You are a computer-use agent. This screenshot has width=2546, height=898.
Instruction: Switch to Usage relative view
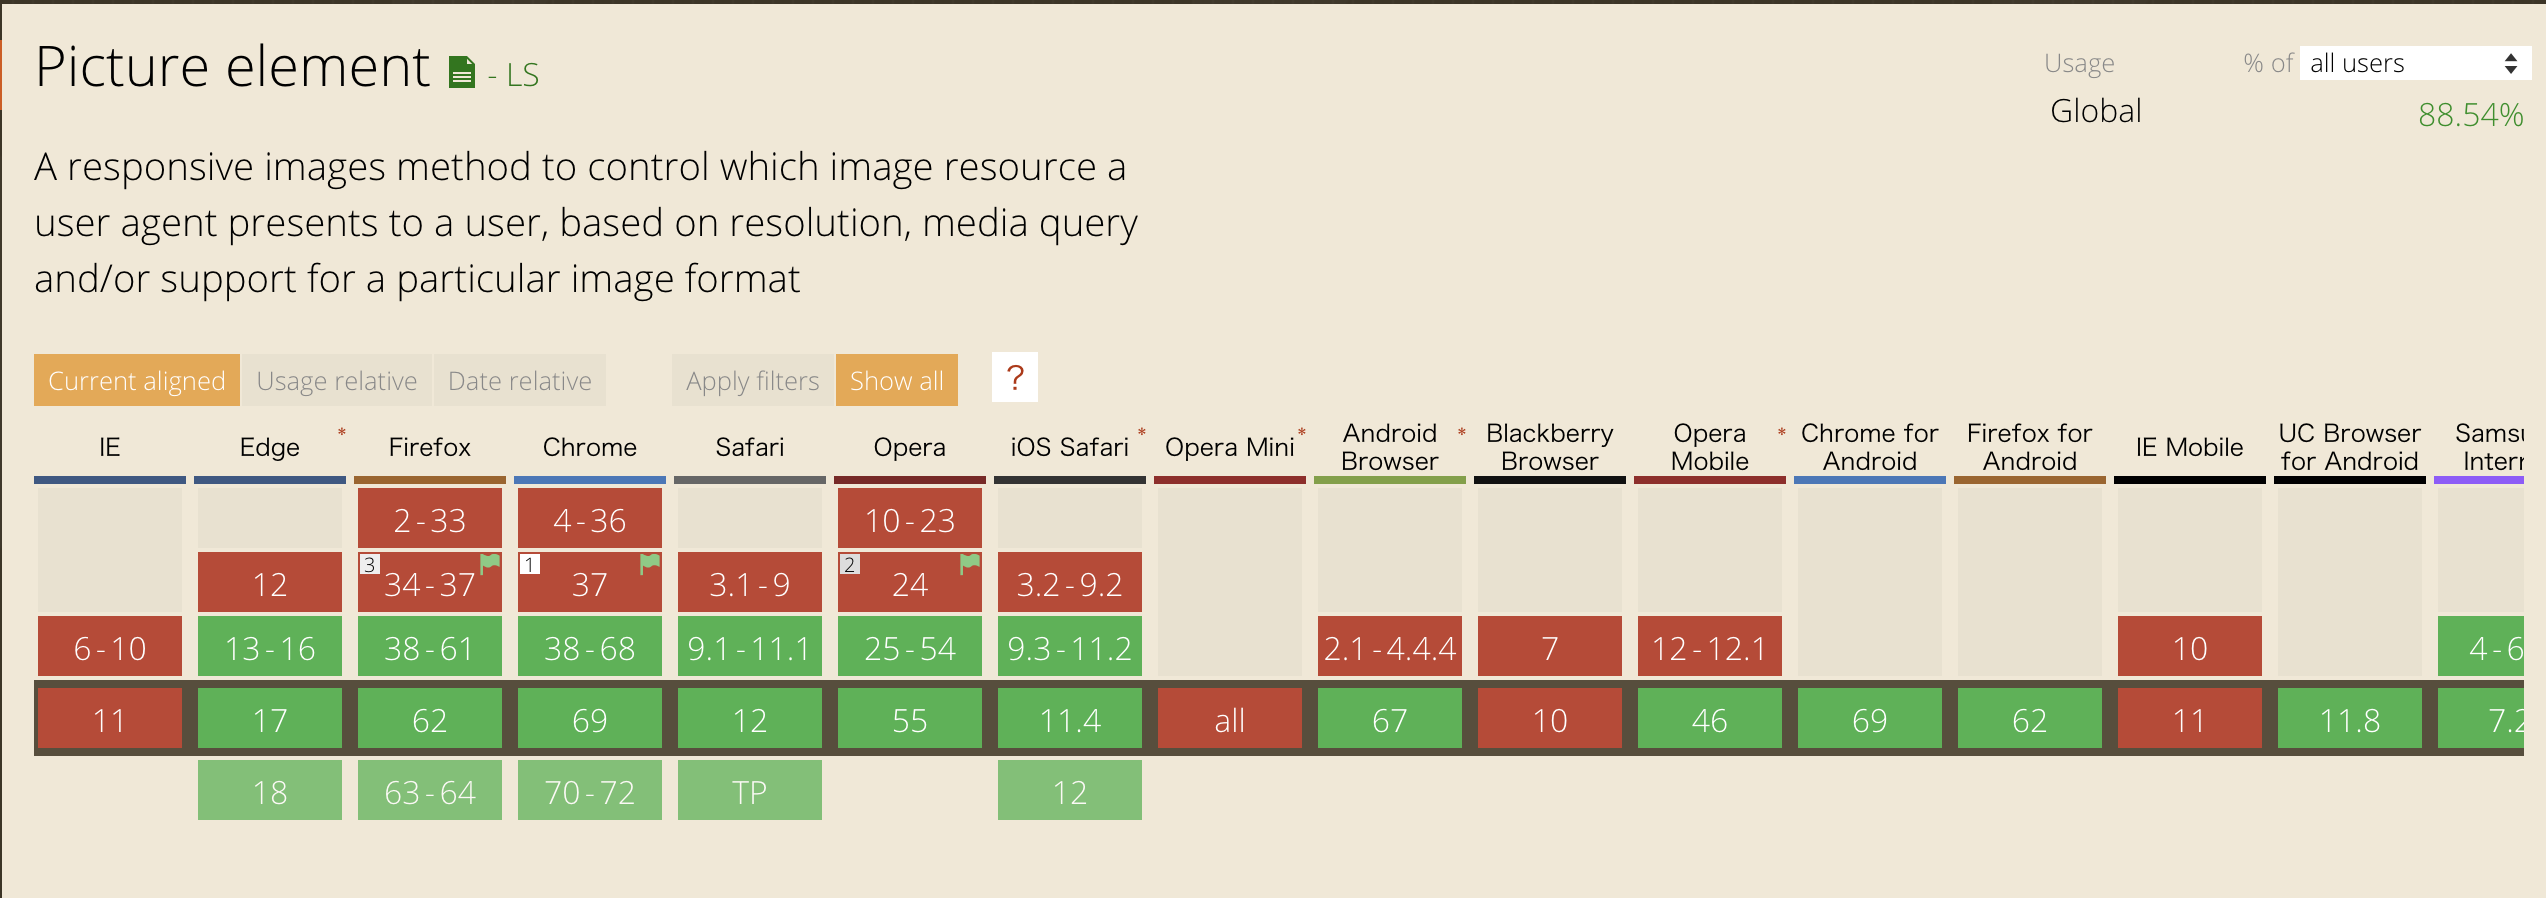click(x=337, y=380)
